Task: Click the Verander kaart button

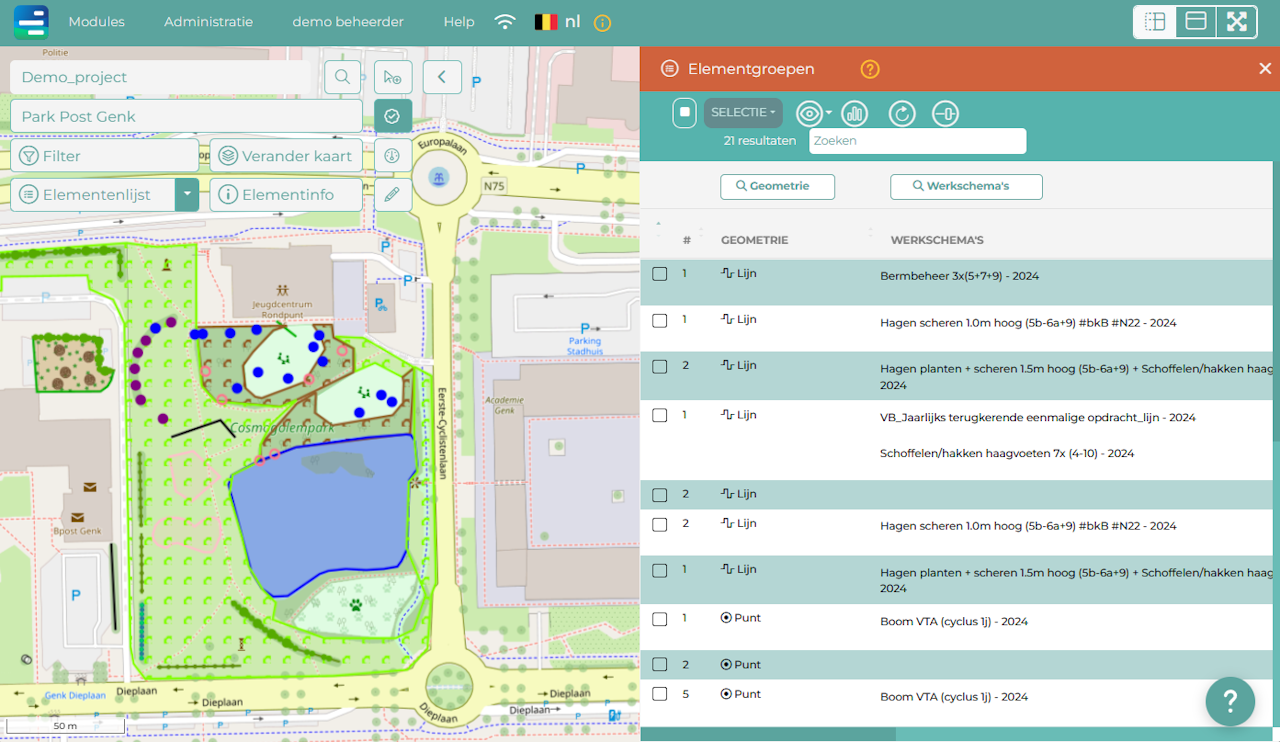Action: [286, 156]
